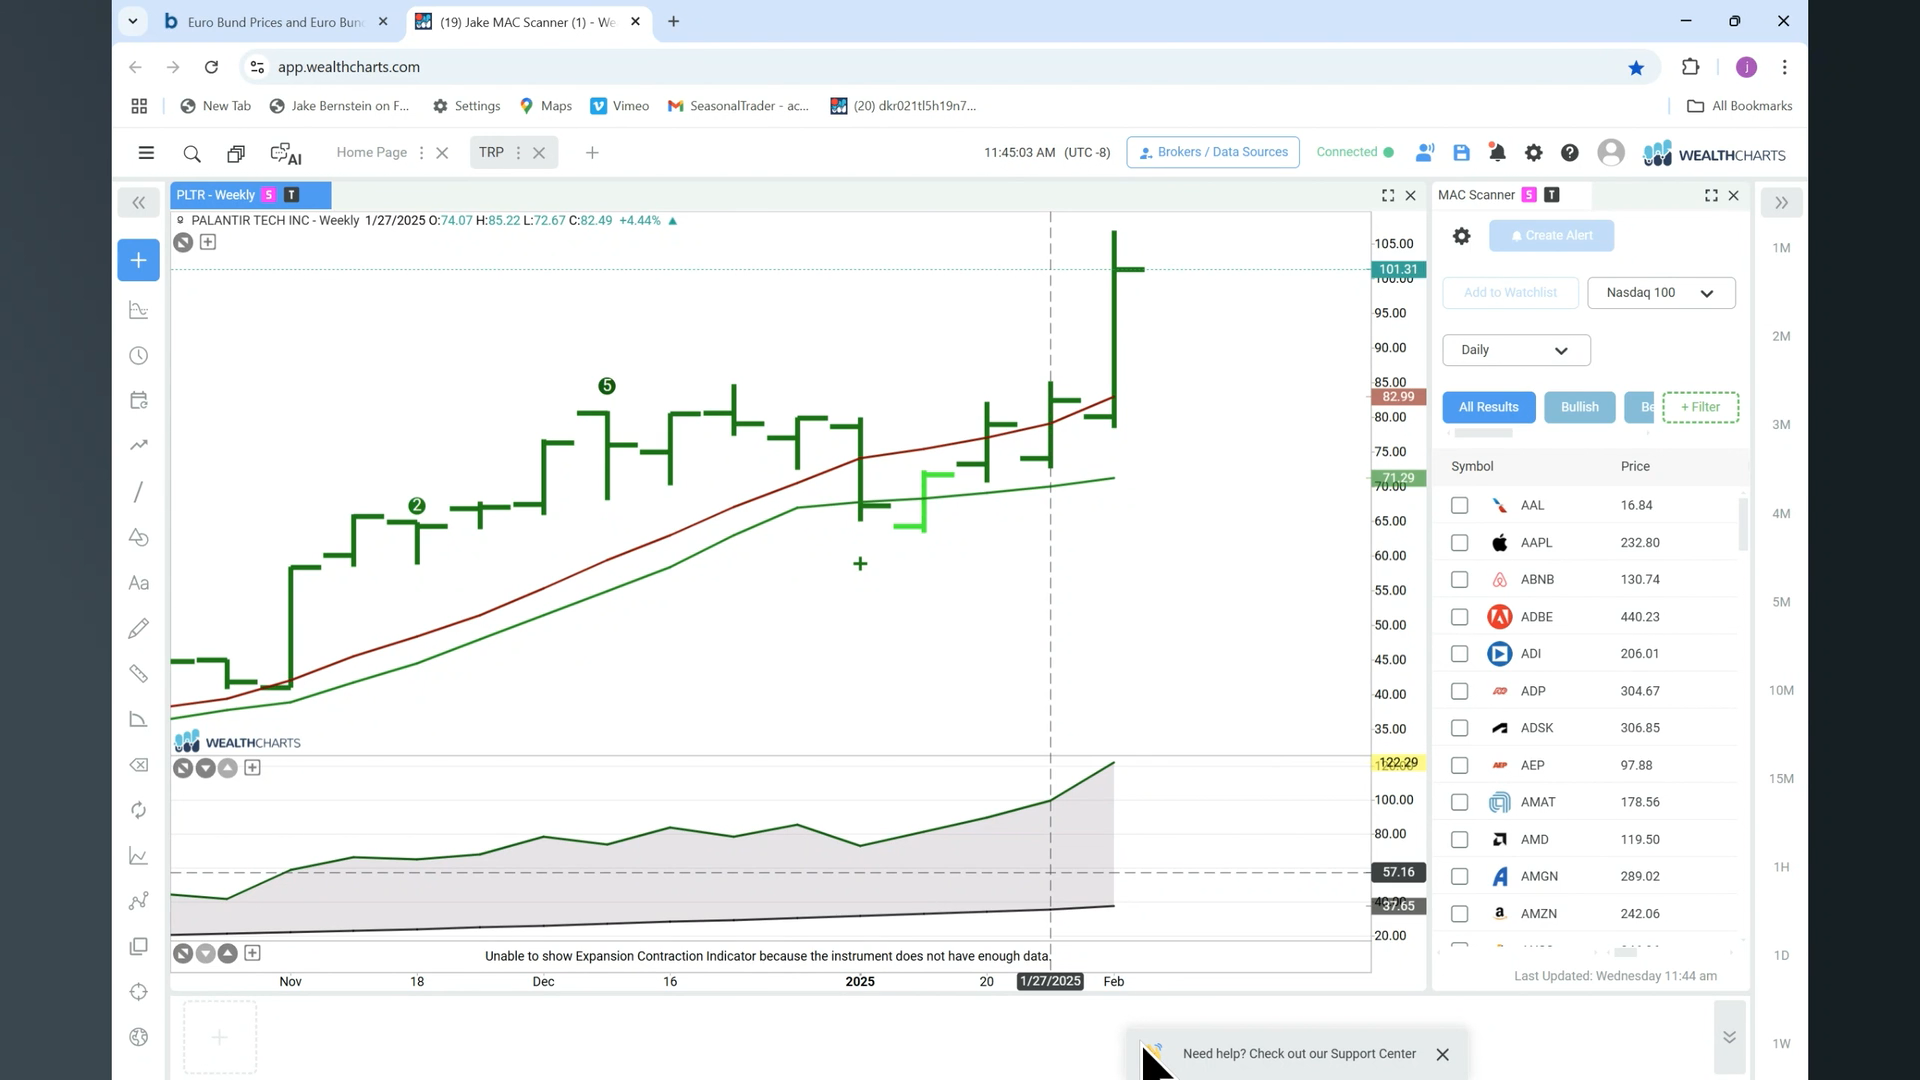Open the shapes drawing tool
The image size is (1920, 1080).
pos(139,538)
